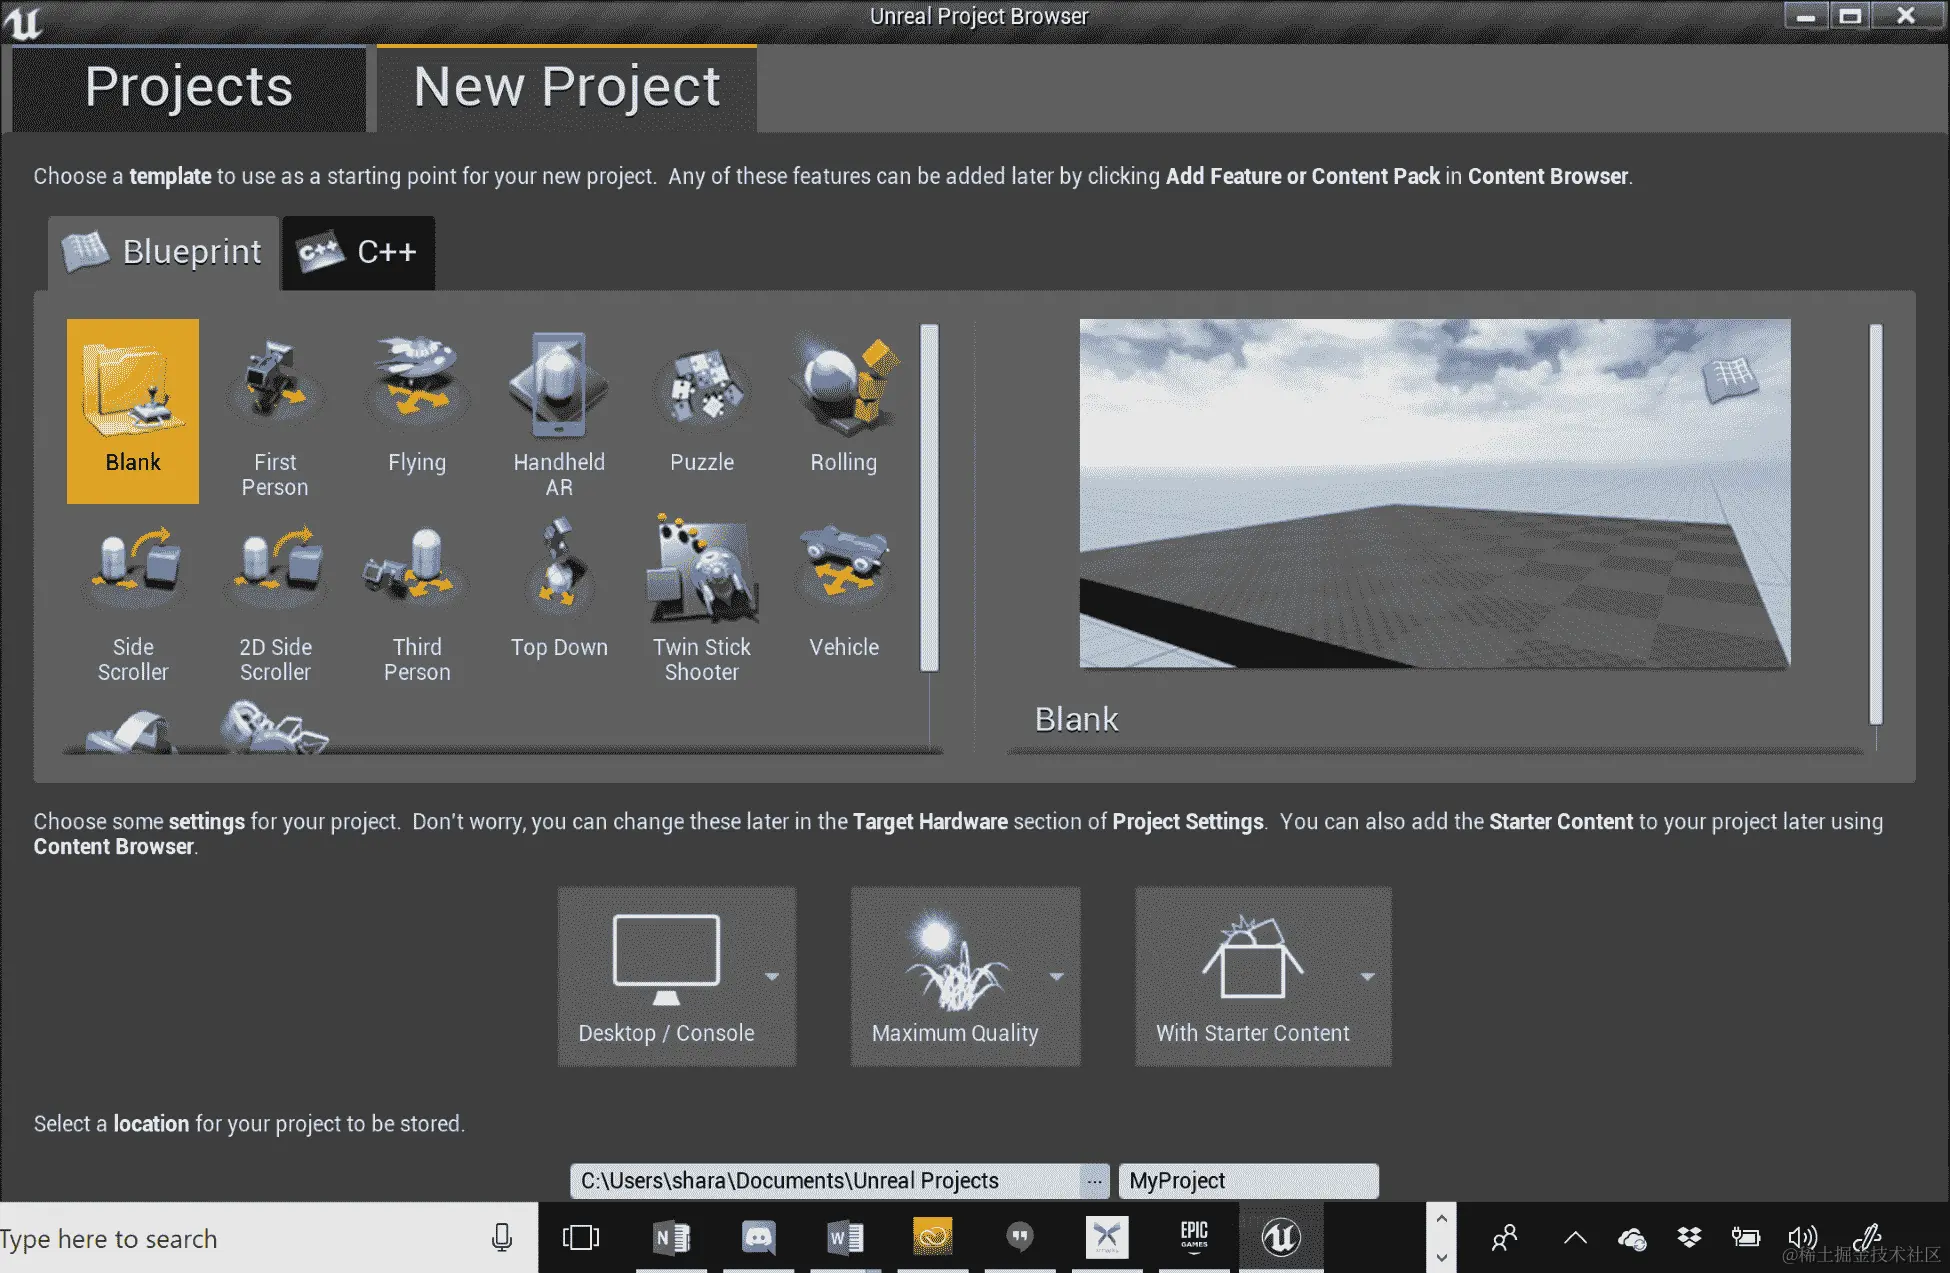Select the Vehicle template icon
Screen dimensions: 1950x1273
click(x=844, y=570)
